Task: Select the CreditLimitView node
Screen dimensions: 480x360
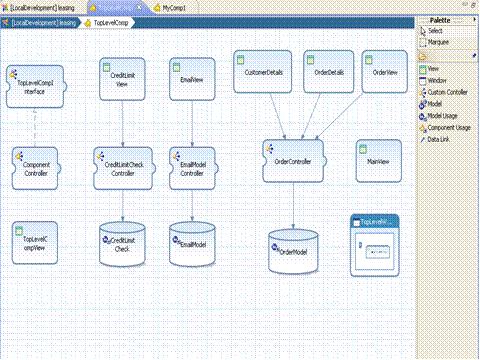Action: coord(122,79)
